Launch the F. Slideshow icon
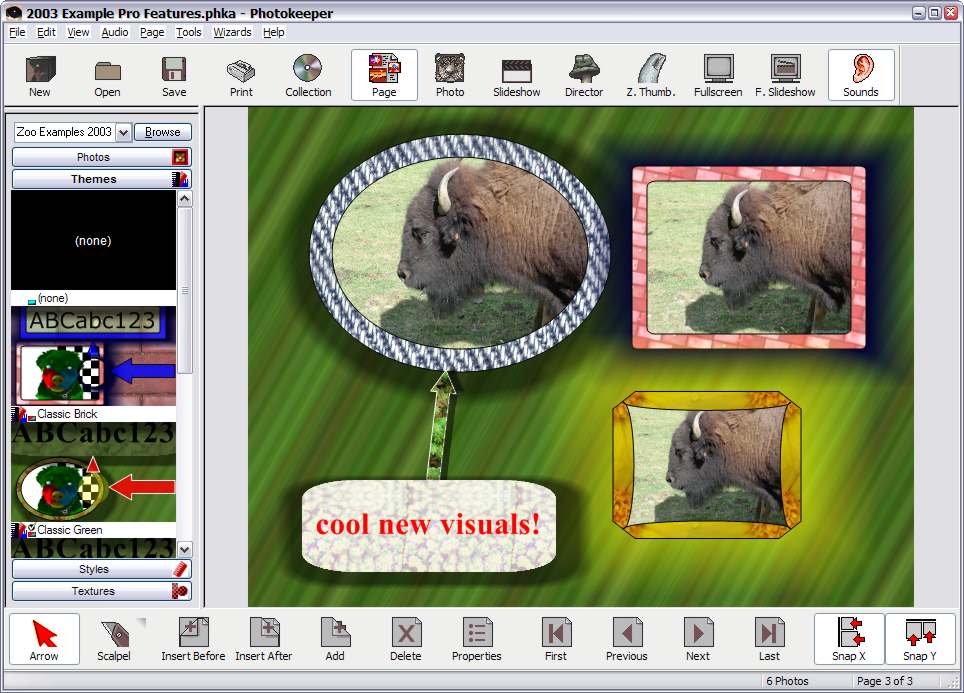This screenshot has height=693, width=964. (785, 75)
